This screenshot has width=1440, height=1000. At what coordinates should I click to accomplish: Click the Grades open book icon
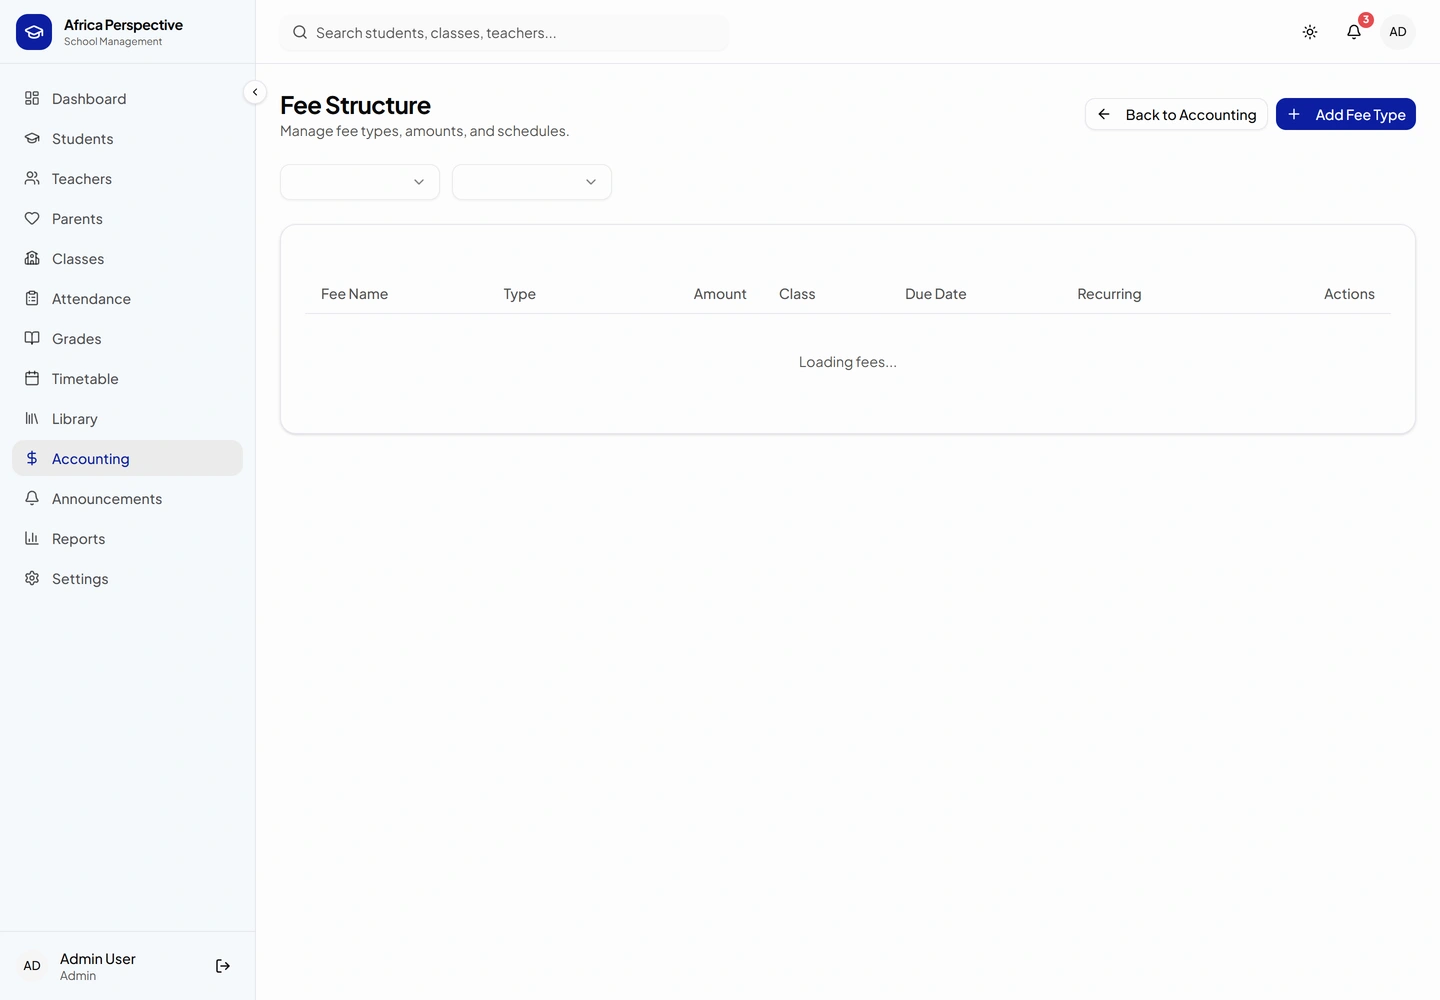[32, 338]
